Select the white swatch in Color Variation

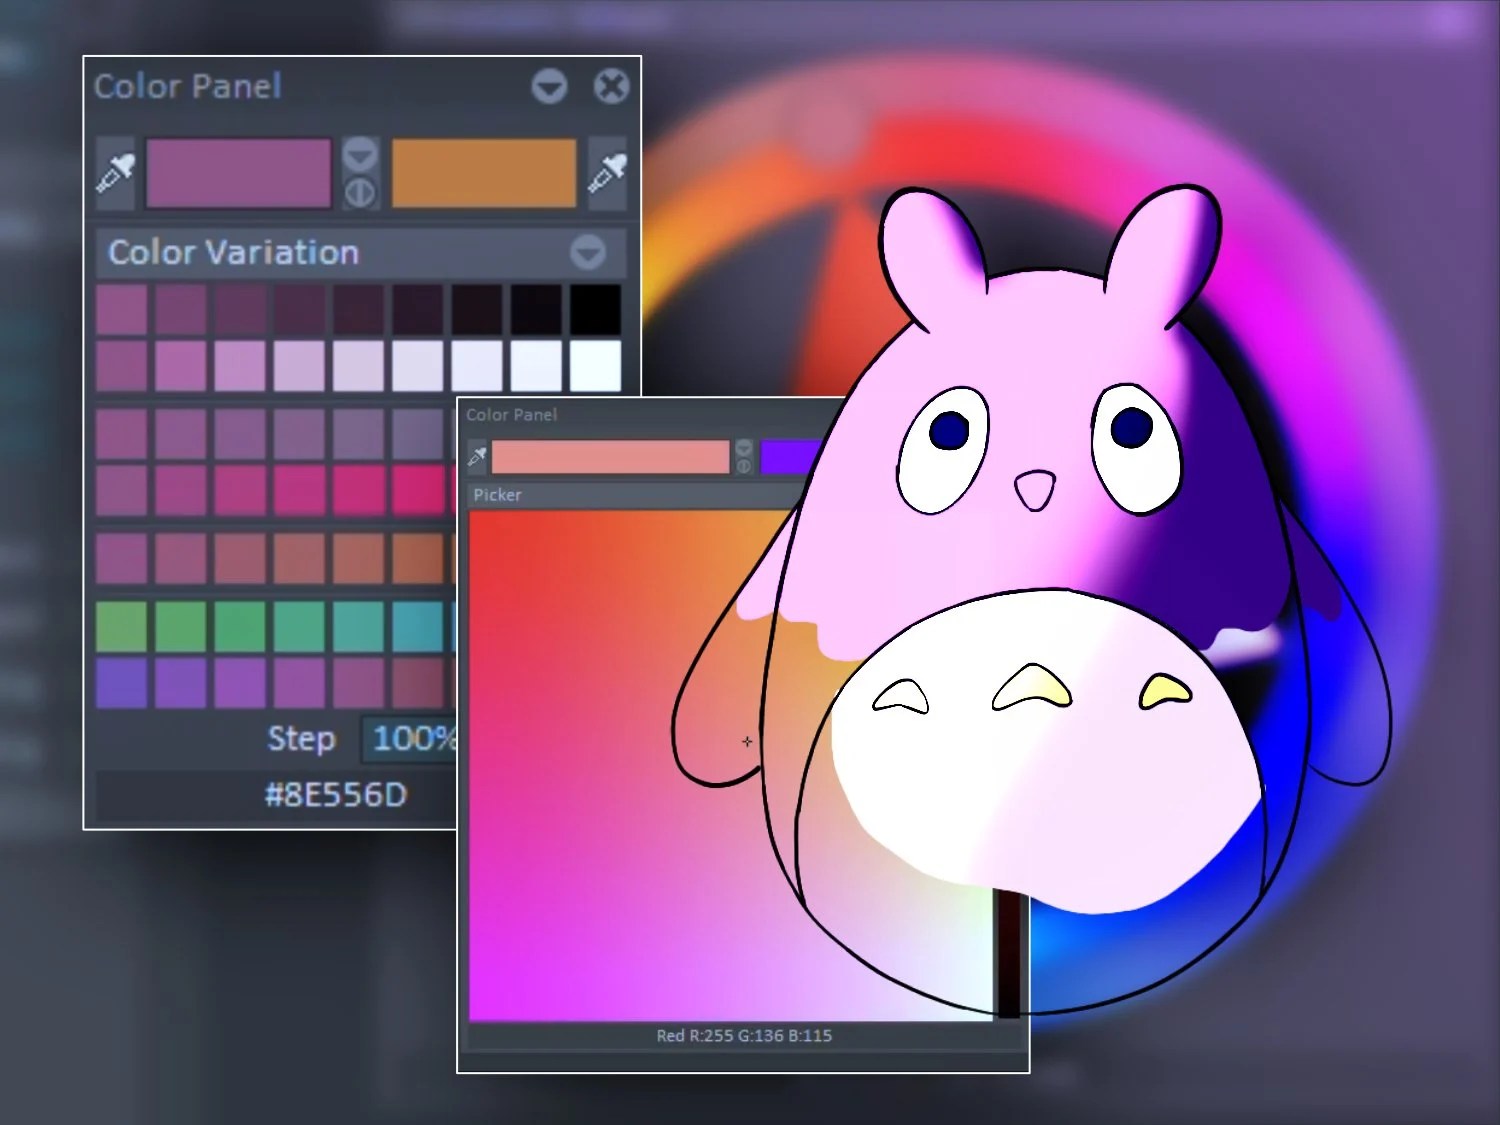point(597,365)
